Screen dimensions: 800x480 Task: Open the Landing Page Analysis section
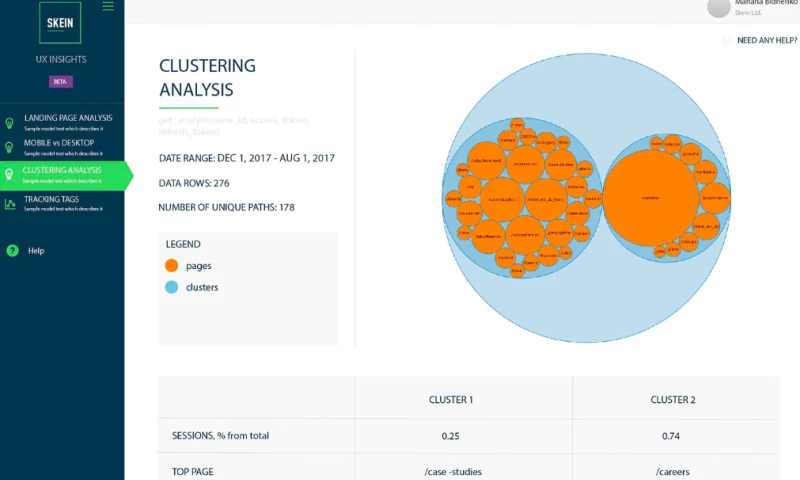coord(68,119)
